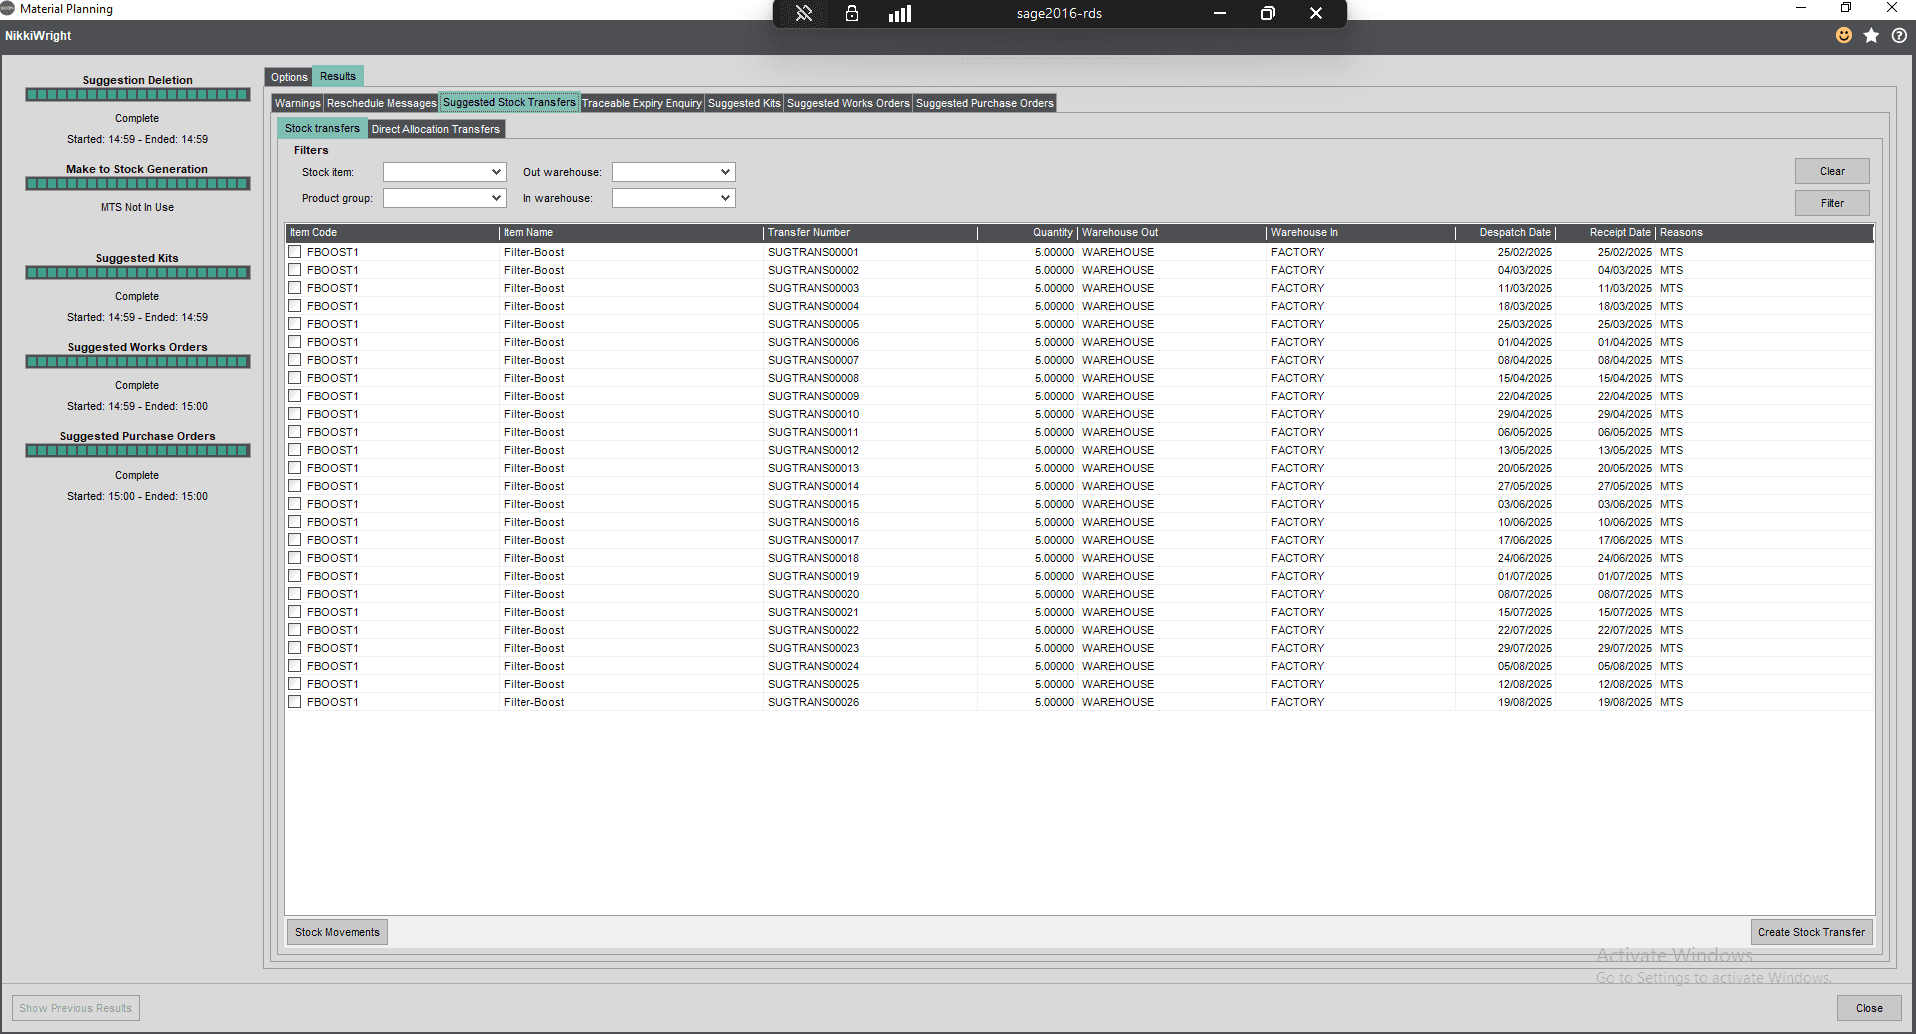The width and height of the screenshot is (1916, 1034).
Task: Click the Create Stock Transfer button
Action: (1811, 932)
